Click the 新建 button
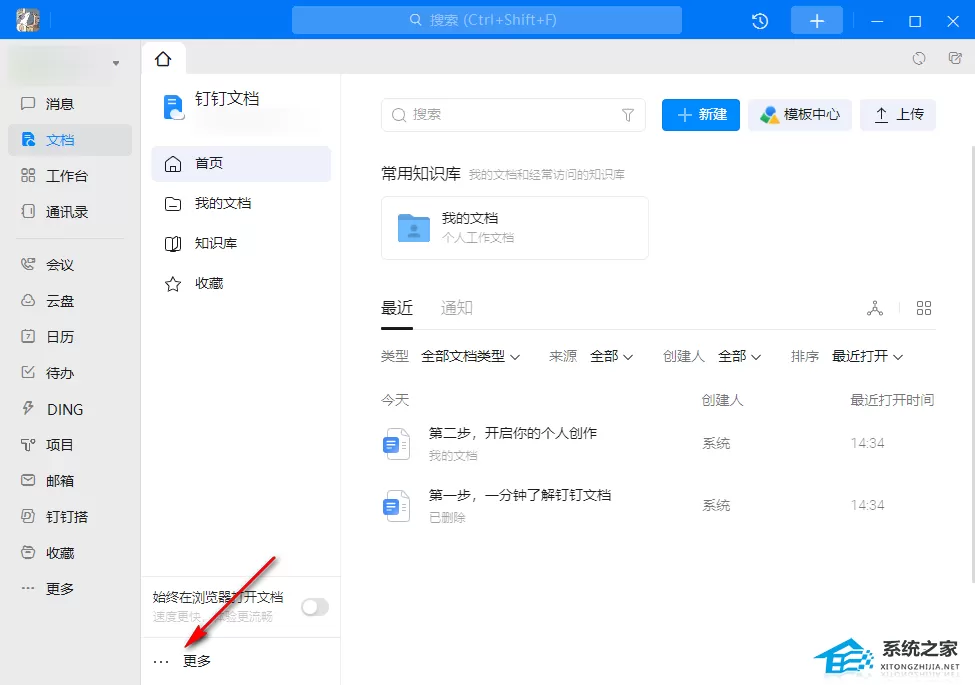The image size is (975, 685). pos(701,115)
